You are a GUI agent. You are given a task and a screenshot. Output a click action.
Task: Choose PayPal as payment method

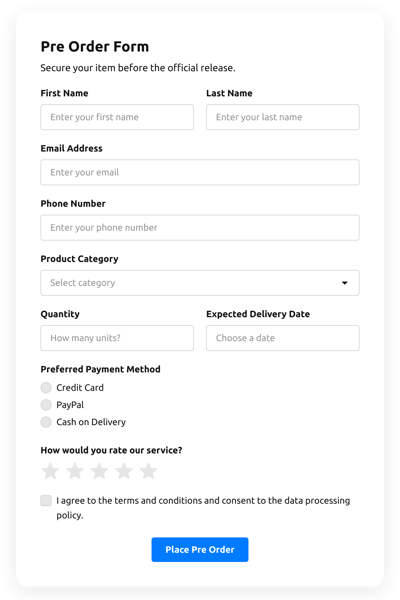pyautogui.click(x=46, y=405)
